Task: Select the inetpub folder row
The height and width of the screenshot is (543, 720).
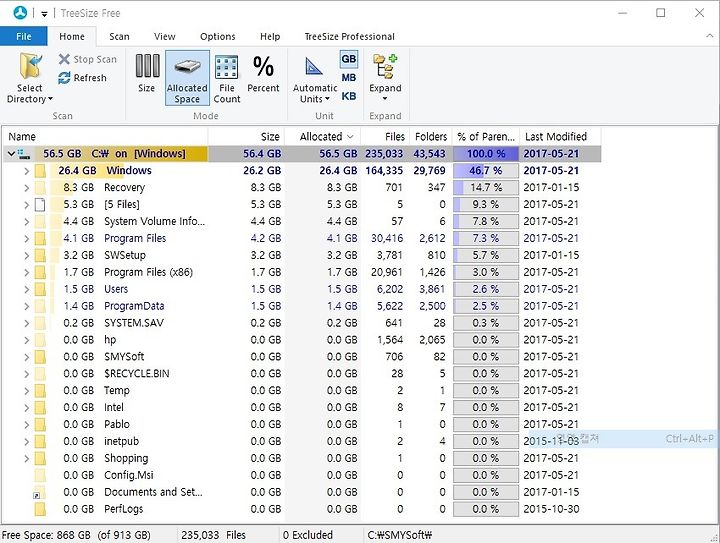Action: [302, 442]
